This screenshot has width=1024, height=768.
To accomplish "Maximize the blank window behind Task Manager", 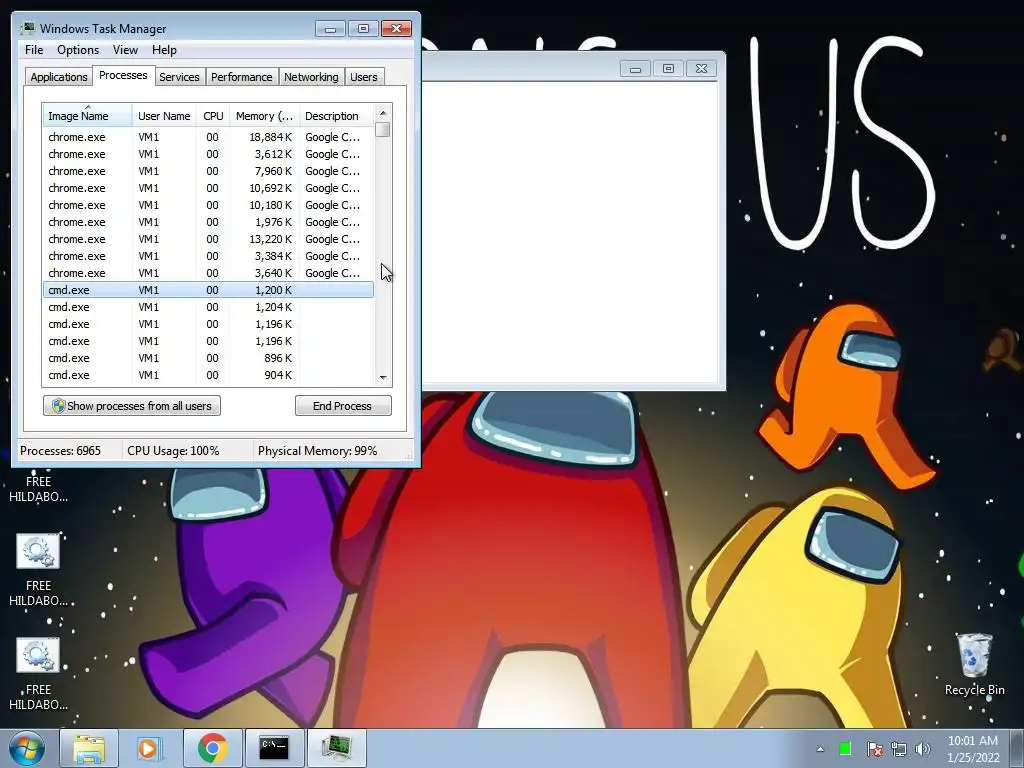I will tap(668, 69).
